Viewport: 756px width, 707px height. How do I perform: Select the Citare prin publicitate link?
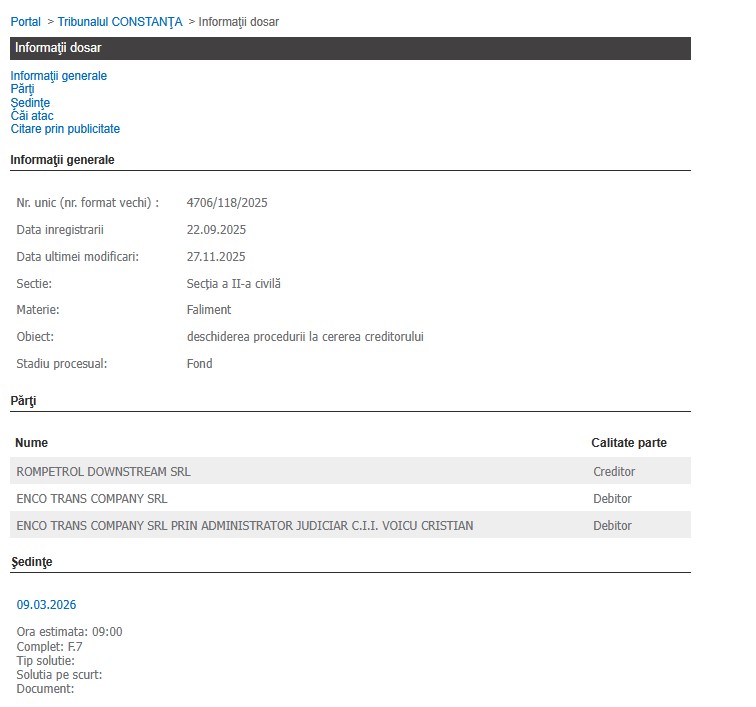click(65, 129)
